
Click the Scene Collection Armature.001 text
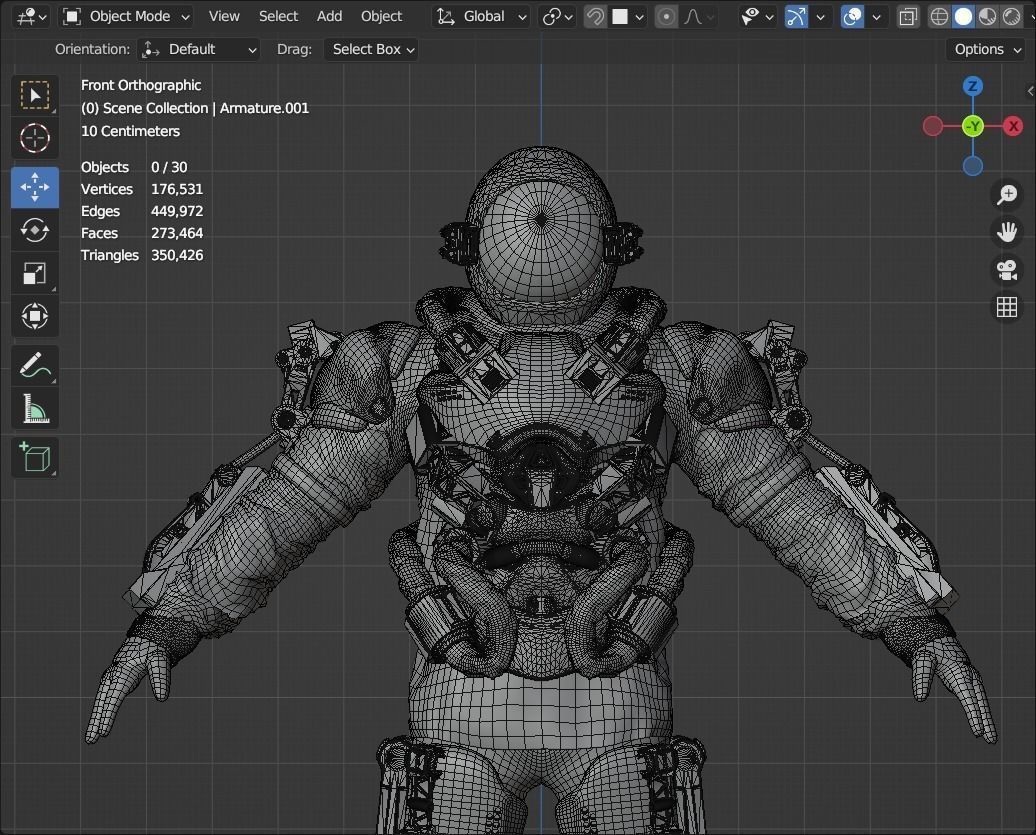click(x=195, y=108)
